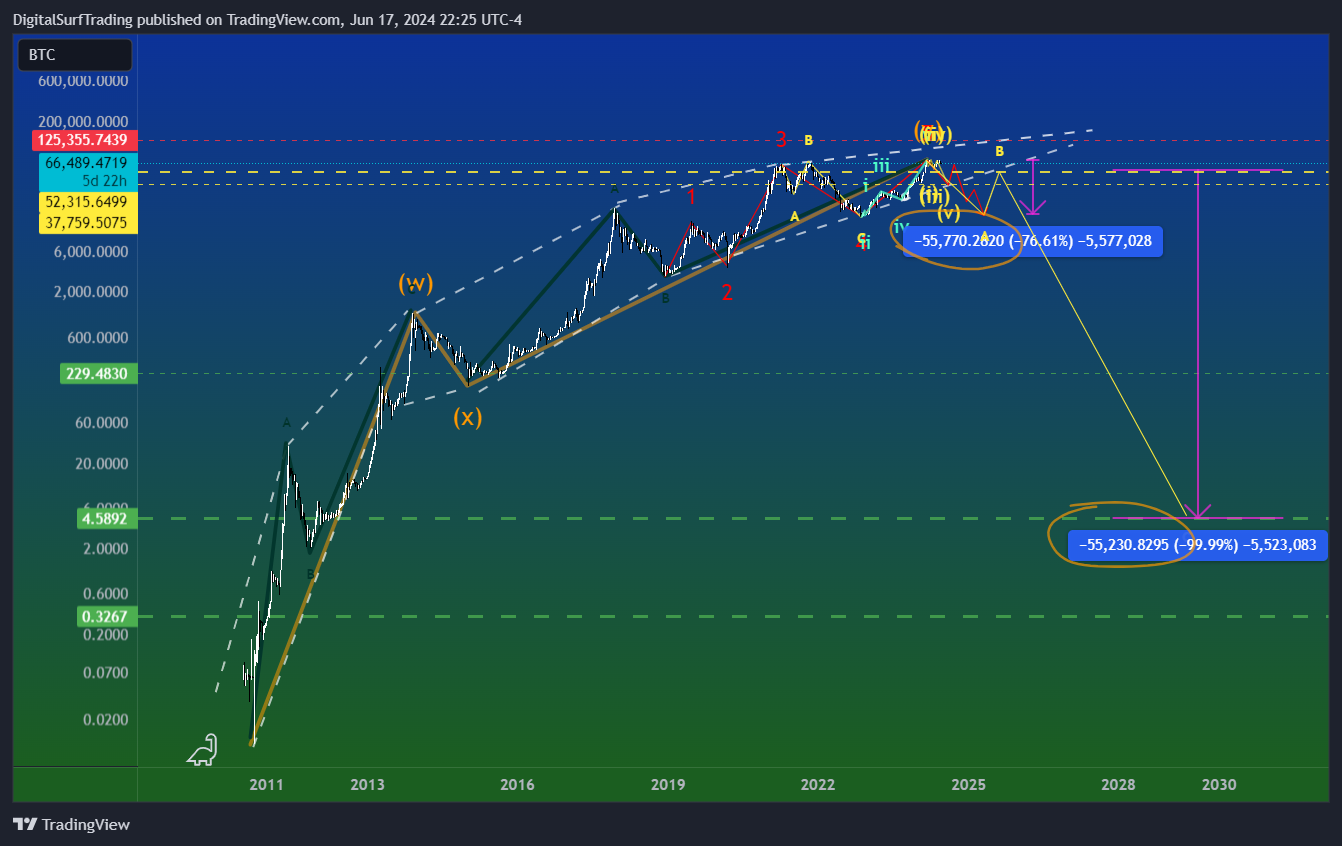This screenshot has width=1342, height=846.
Task: Click the cyan 66,489.4719 current price label
Action: coord(85,163)
